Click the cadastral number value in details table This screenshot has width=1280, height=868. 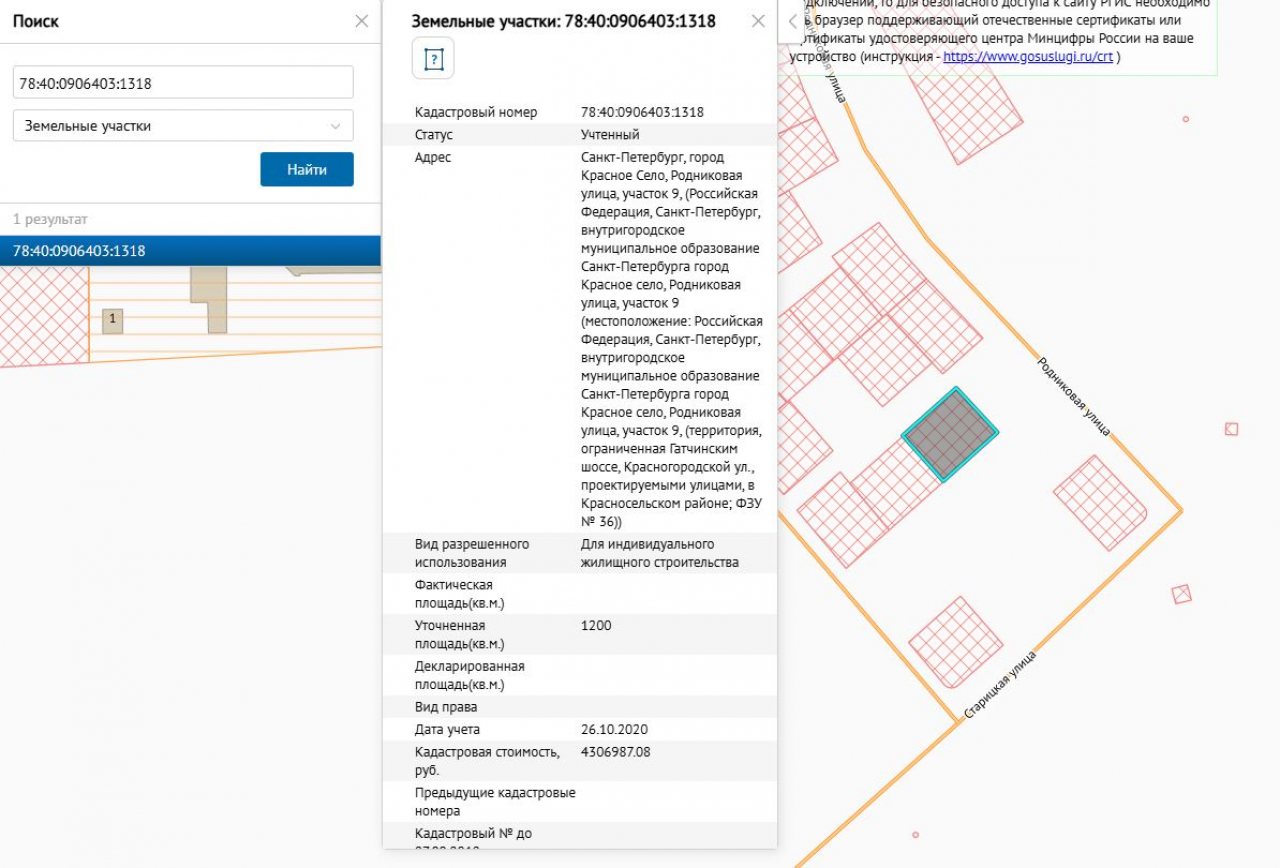[642, 112]
